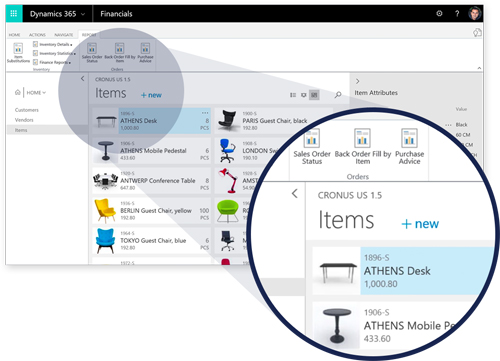The height and width of the screenshot is (361, 500).
Task: Switch to list view layout icon
Action: pyautogui.click(x=293, y=95)
